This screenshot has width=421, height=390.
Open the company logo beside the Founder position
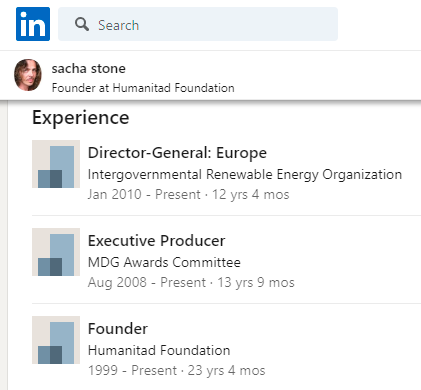(56, 340)
